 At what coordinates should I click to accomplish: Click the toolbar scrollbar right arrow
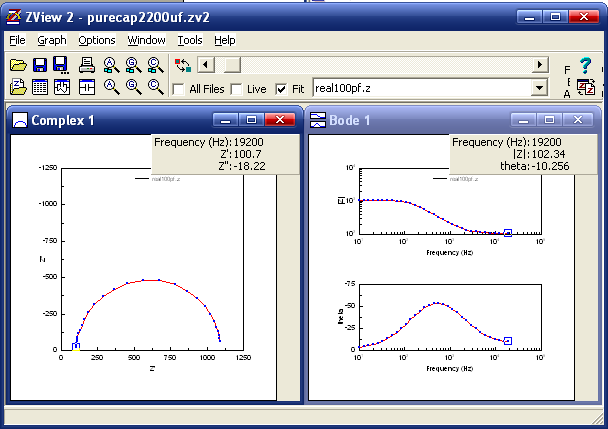tap(540, 65)
